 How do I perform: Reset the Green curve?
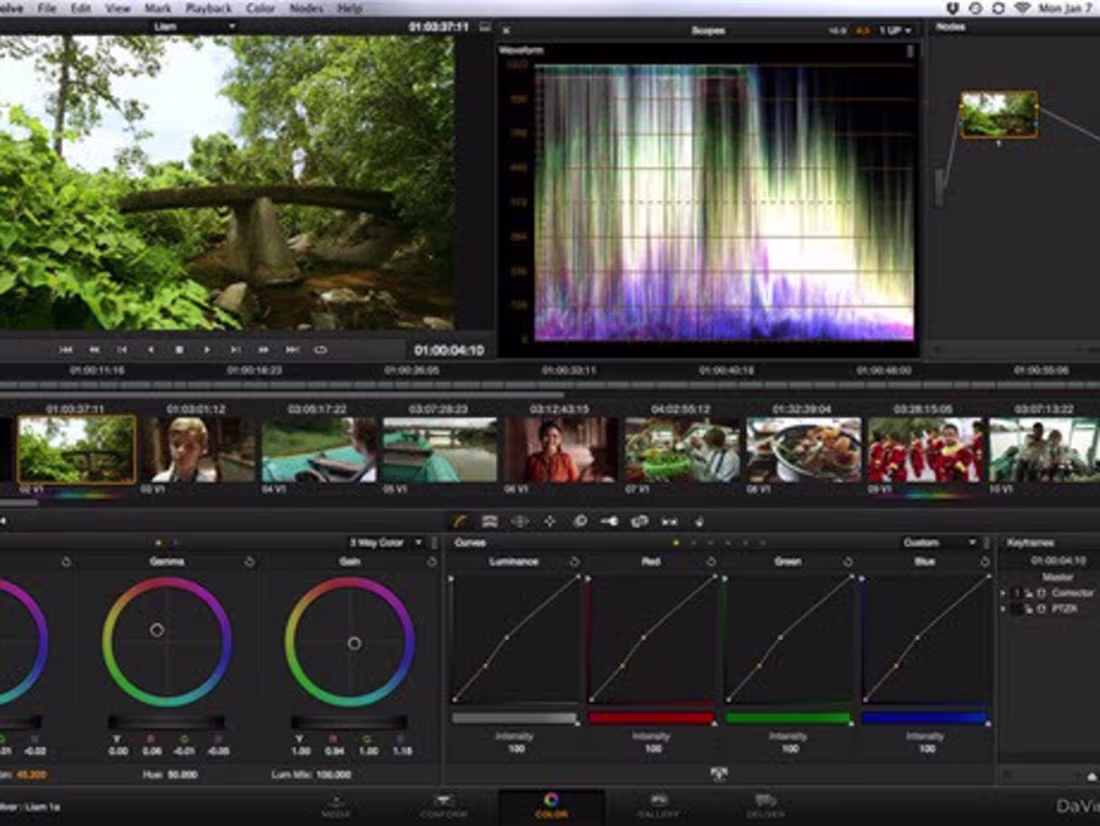pyautogui.click(x=847, y=562)
